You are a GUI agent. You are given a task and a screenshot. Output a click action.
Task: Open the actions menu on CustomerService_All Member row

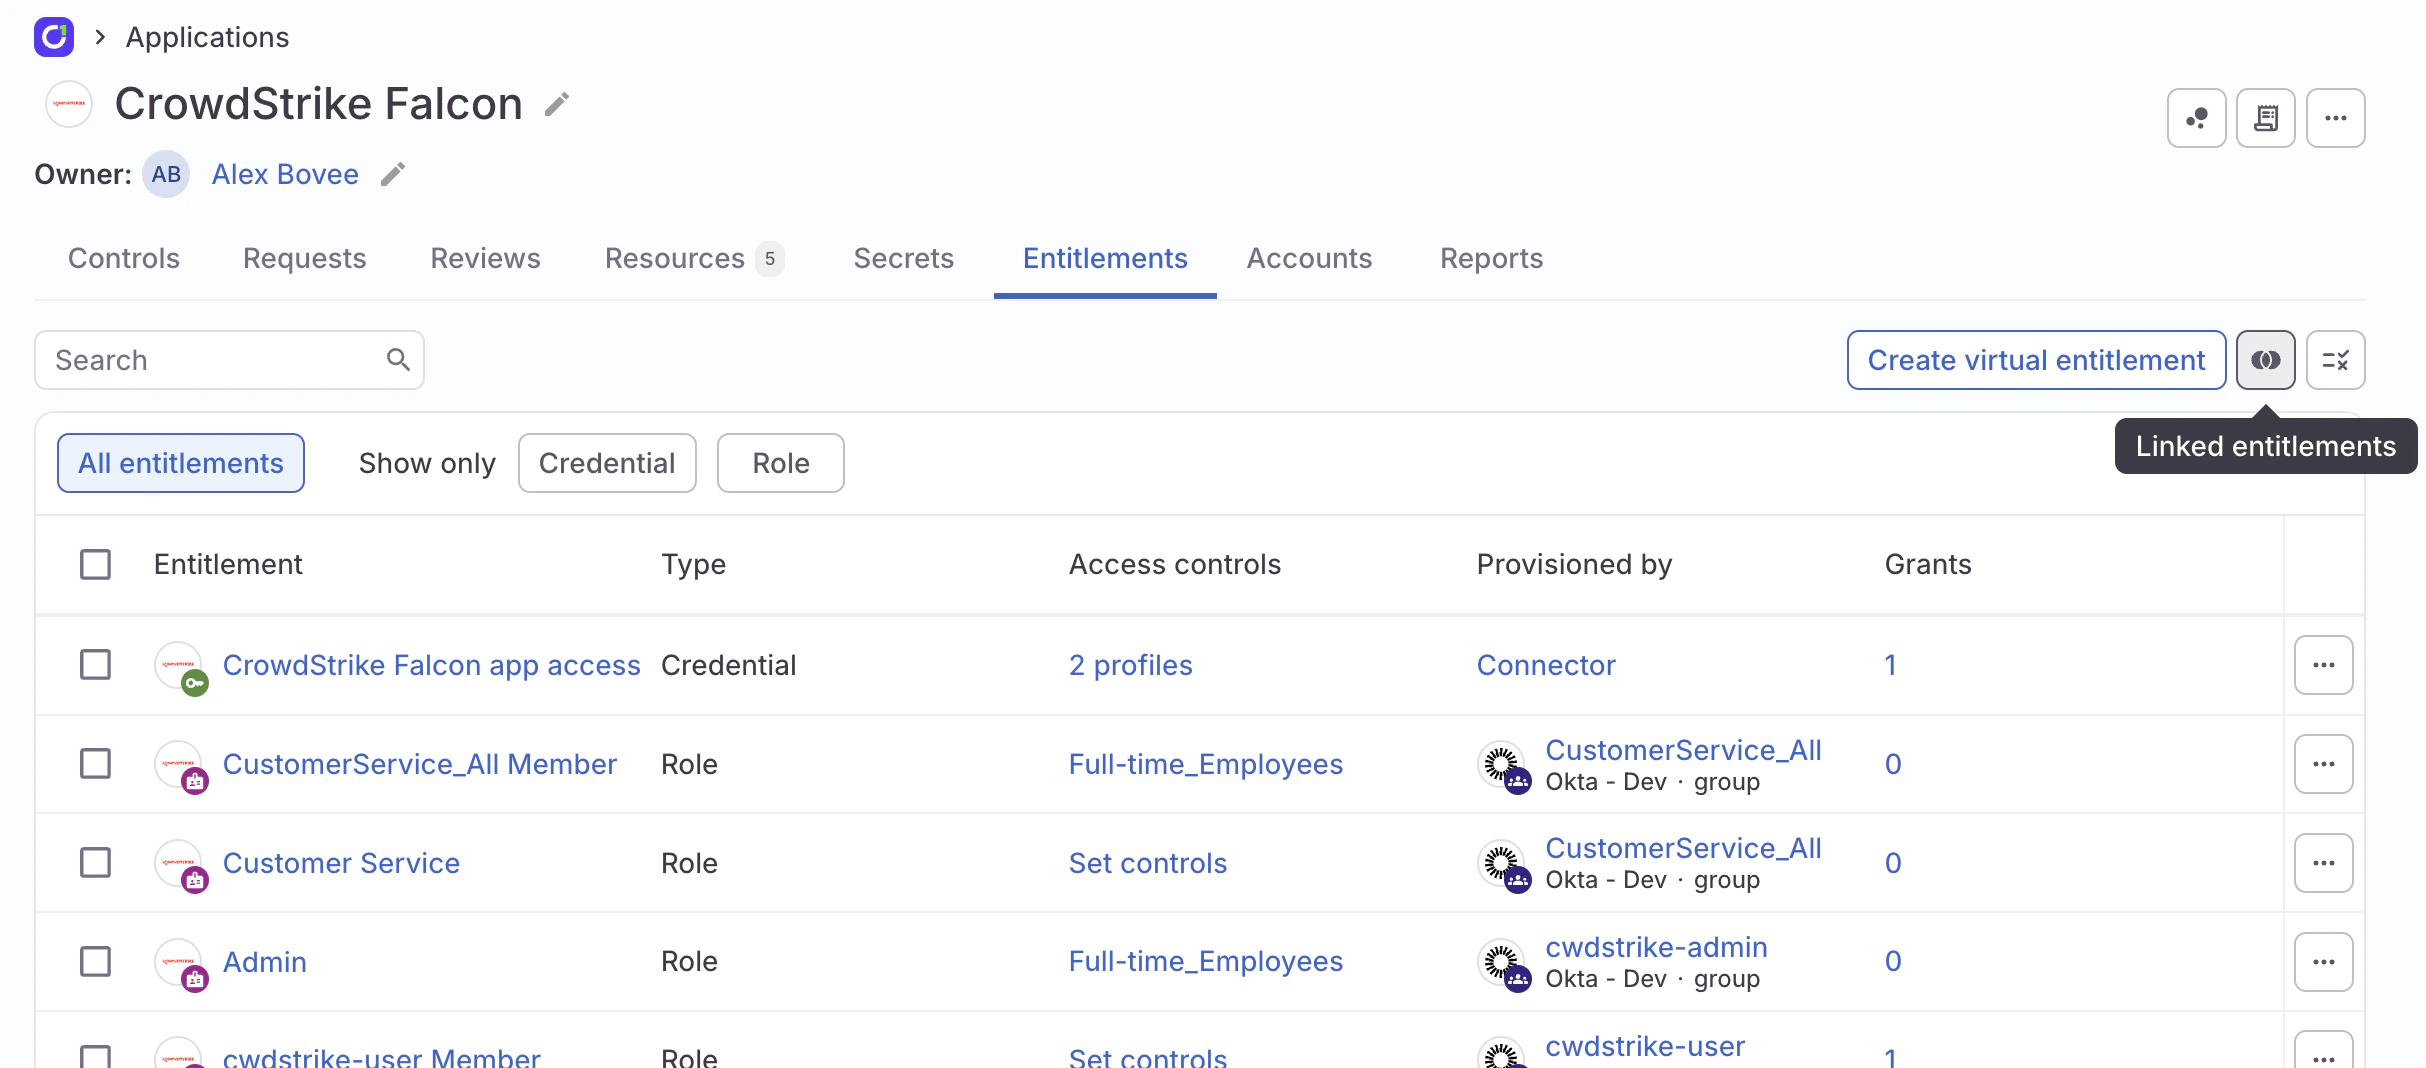pos(2324,763)
